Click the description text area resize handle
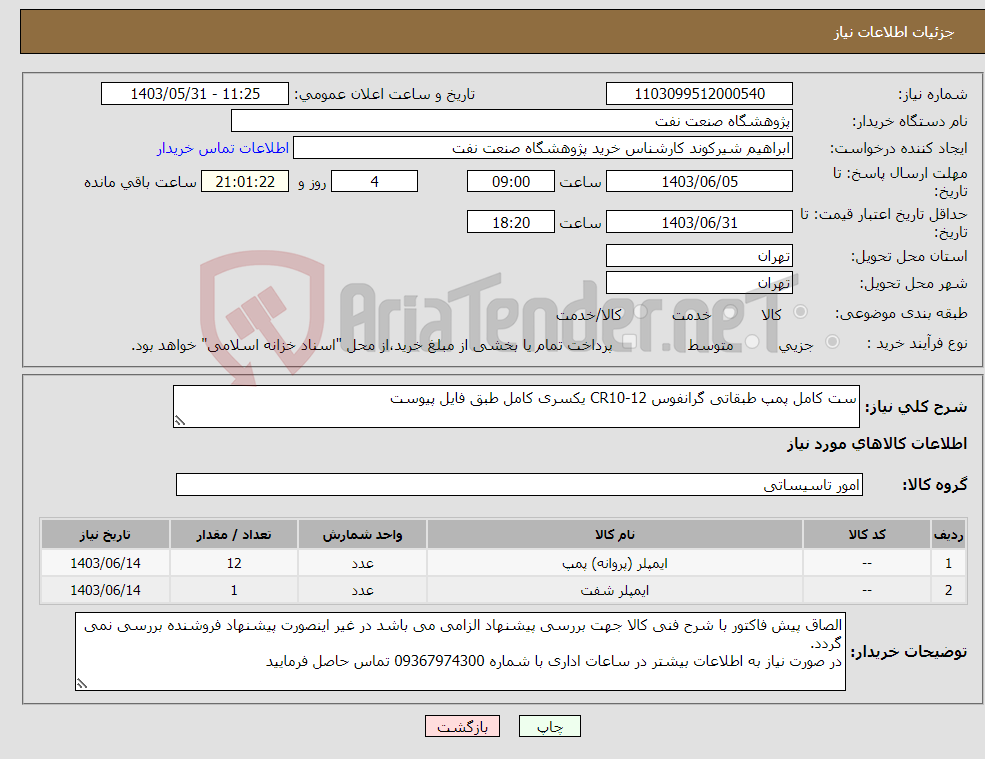The height and width of the screenshot is (759, 985). 180,421
